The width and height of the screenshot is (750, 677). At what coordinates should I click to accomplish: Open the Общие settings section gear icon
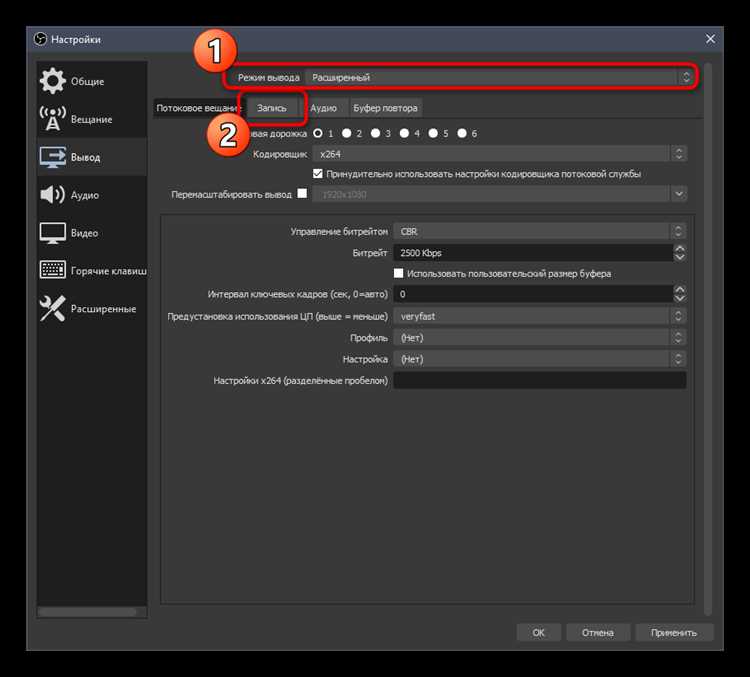[x=53, y=81]
